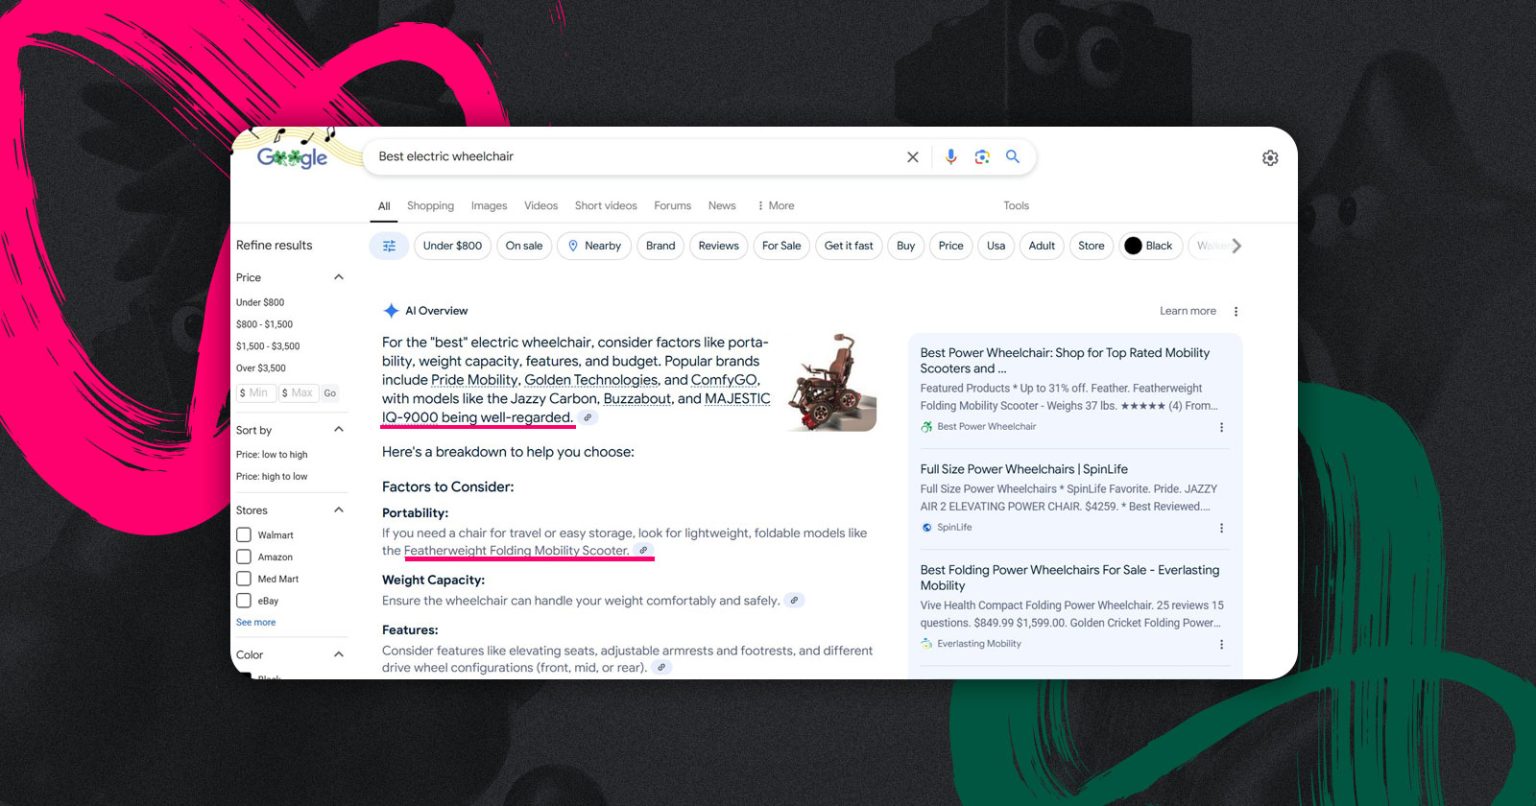
Task: Apply the On sale filter chip
Action: [x=524, y=246]
